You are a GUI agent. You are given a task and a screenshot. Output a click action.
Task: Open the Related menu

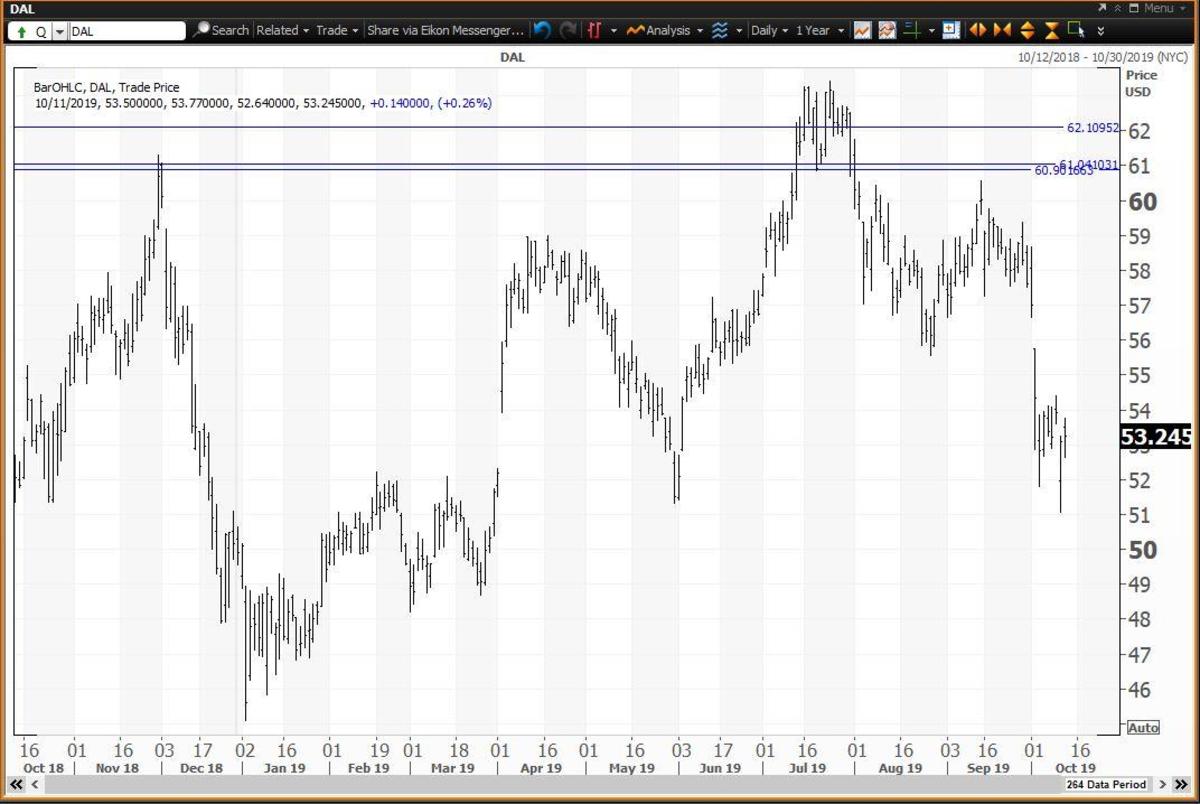pos(282,30)
